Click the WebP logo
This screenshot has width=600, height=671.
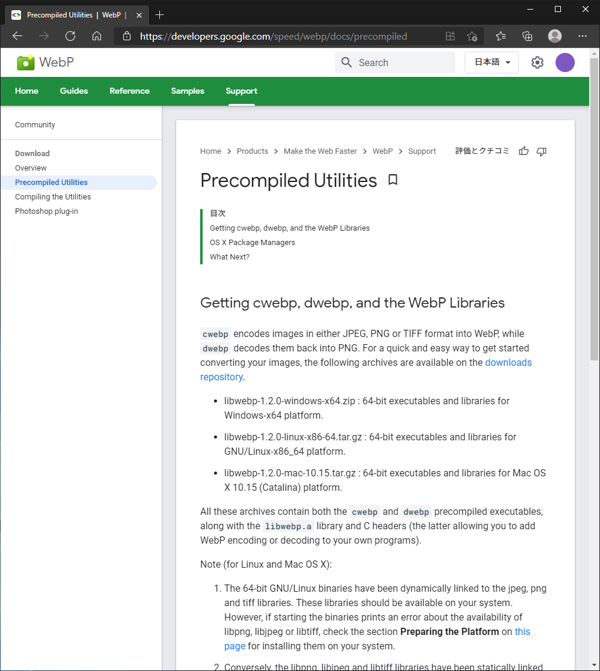point(45,62)
